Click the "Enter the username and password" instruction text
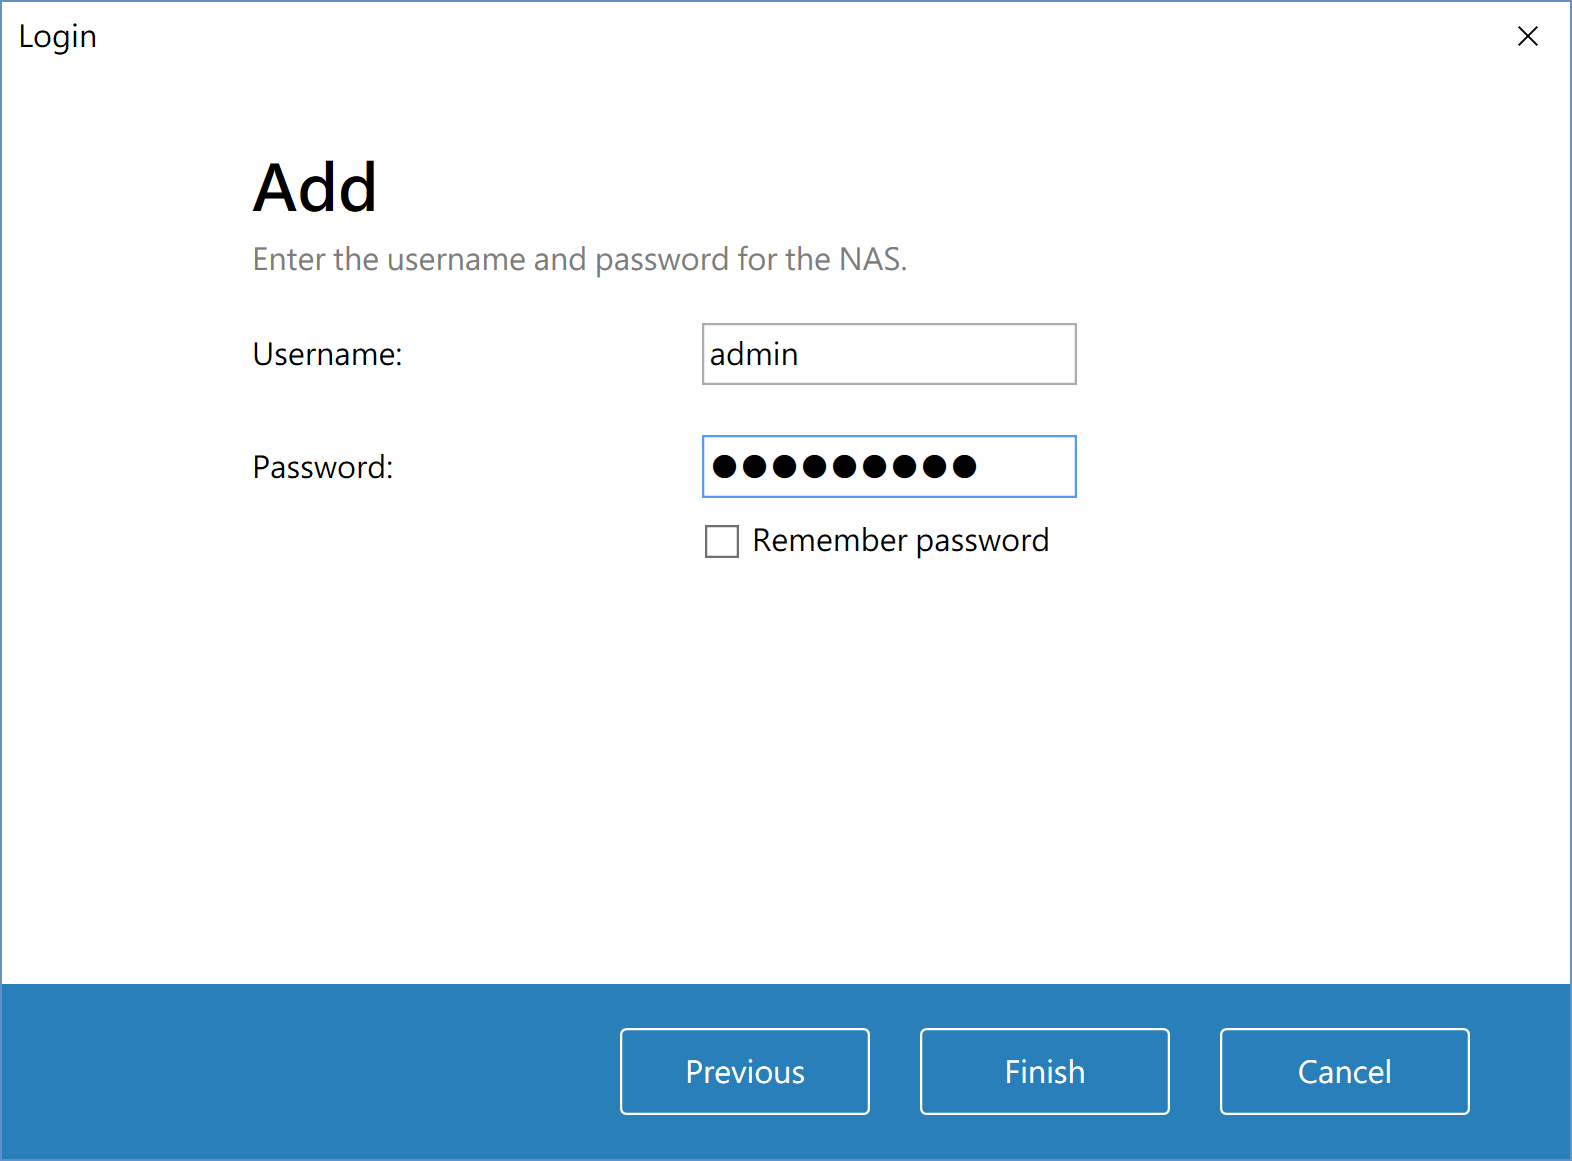Screen dimensions: 1572x1161 tap(491, 259)
